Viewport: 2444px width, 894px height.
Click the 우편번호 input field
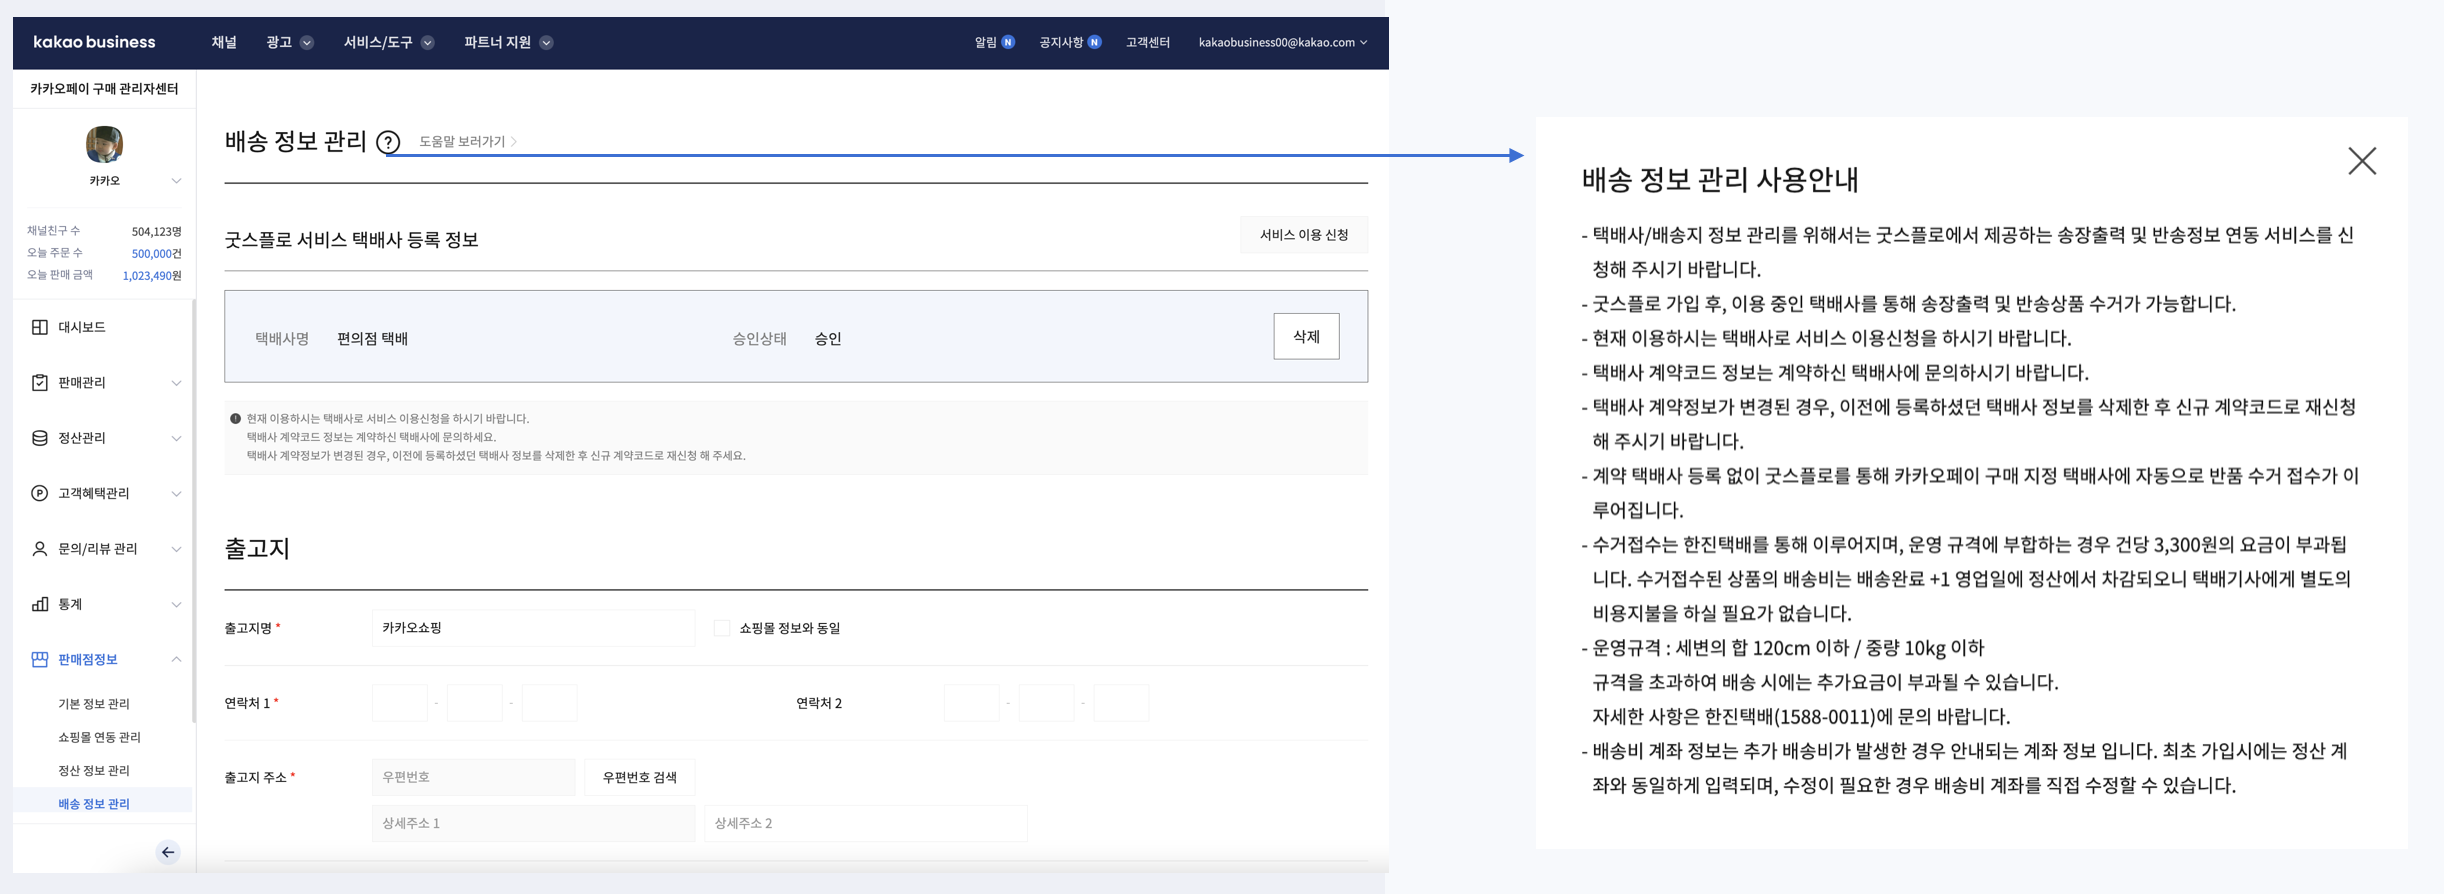tap(473, 777)
